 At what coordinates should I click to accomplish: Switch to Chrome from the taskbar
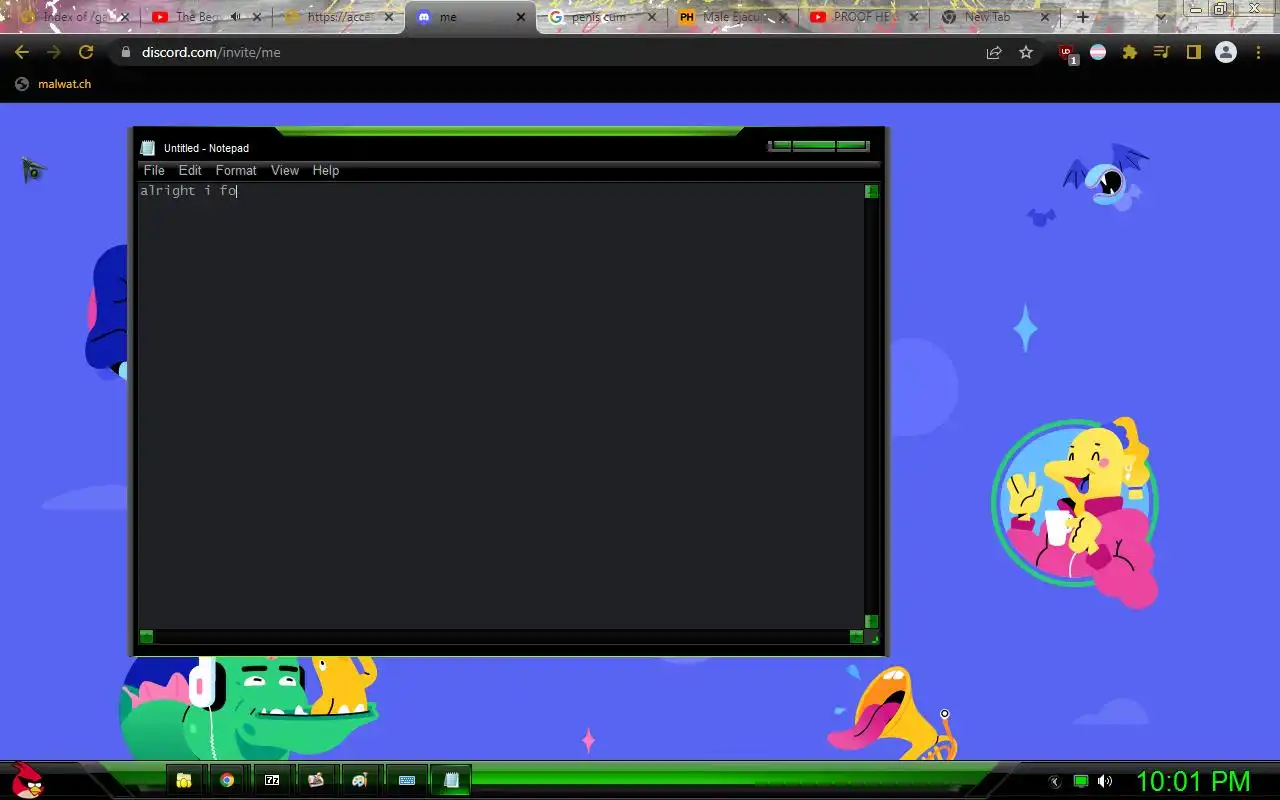pyautogui.click(x=227, y=780)
